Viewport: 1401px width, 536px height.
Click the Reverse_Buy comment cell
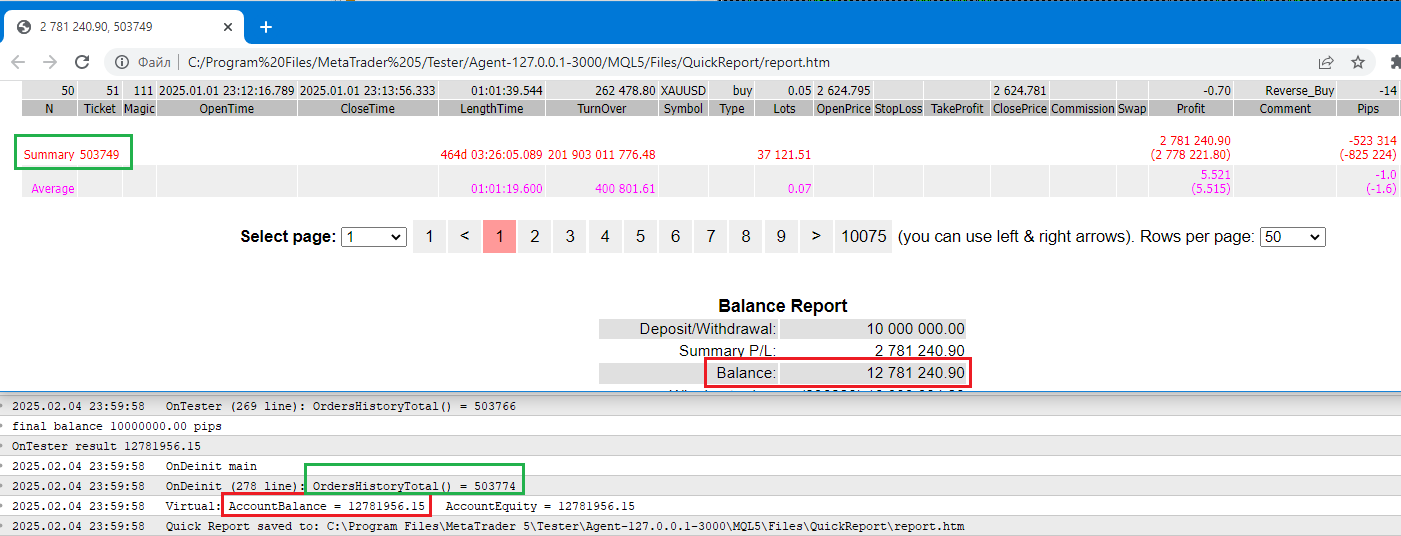coord(1285,90)
